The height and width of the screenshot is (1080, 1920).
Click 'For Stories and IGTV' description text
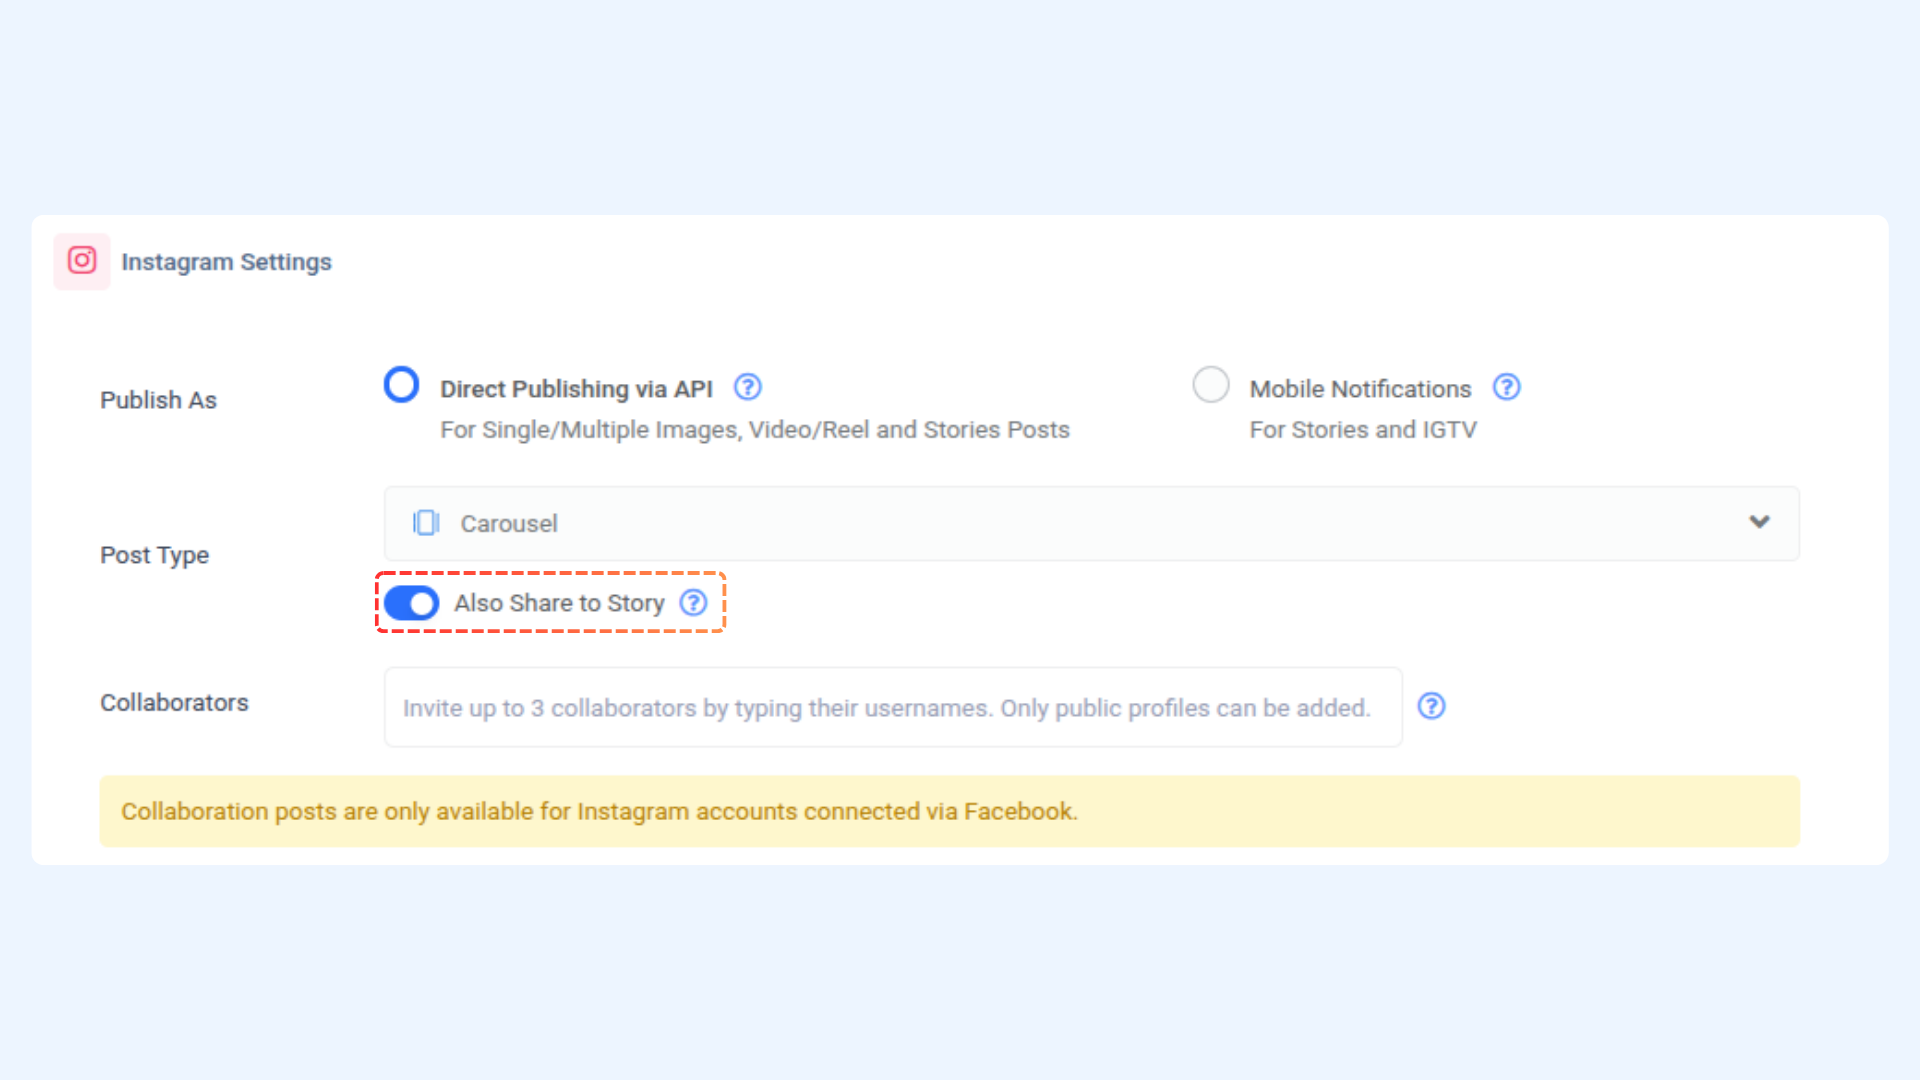tap(1362, 430)
